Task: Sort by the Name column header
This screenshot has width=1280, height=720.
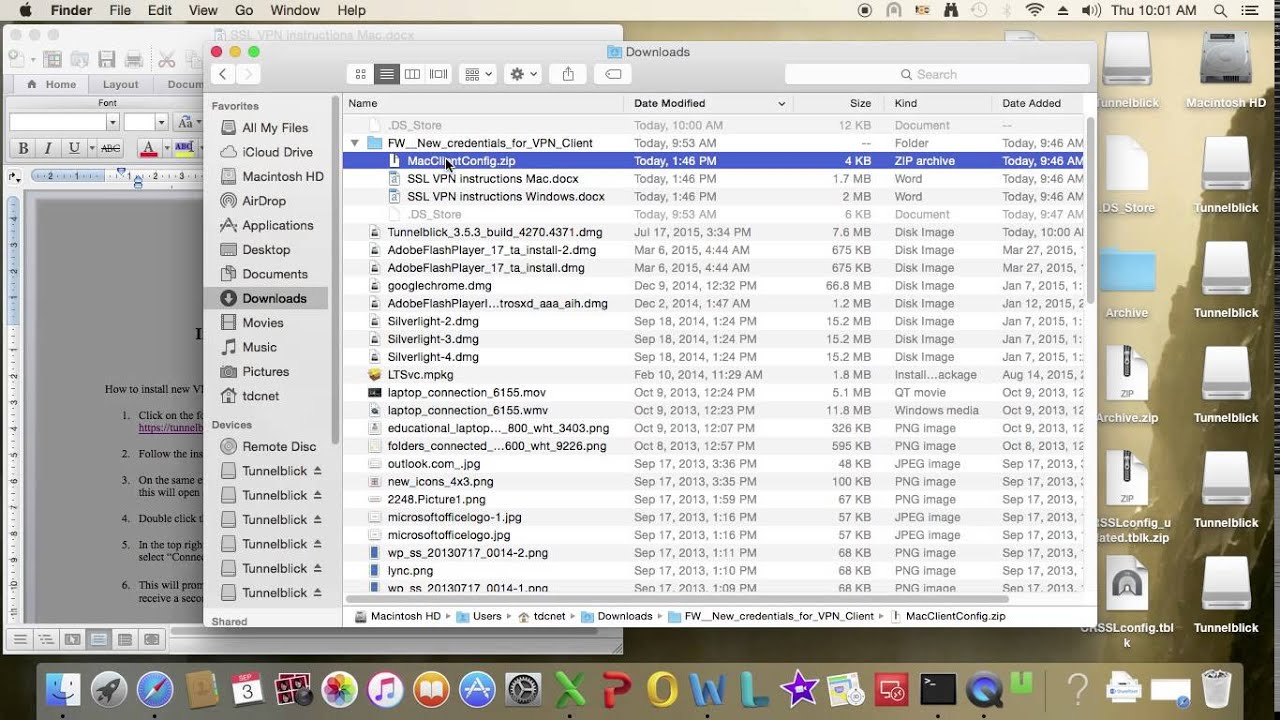Action: pyautogui.click(x=484, y=103)
